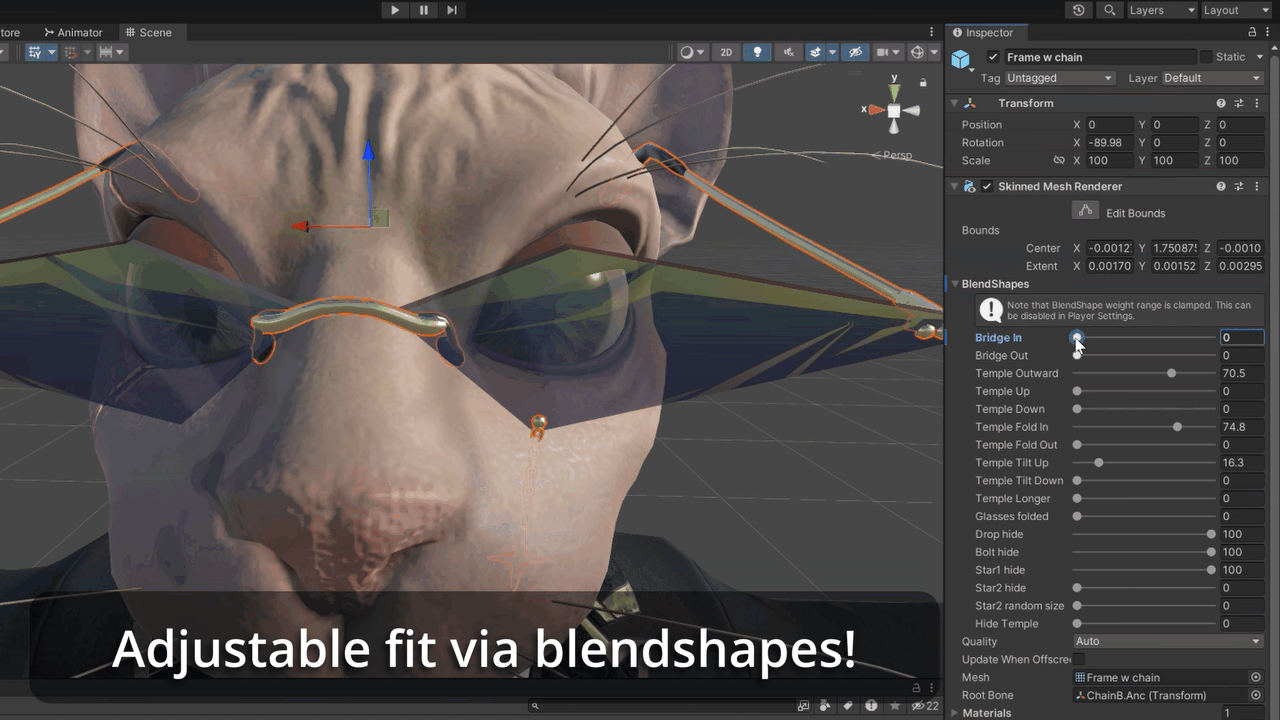The image size is (1280, 720).
Task: Disable the Skinned Mesh Renderer checkbox
Action: (x=987, y=187)
